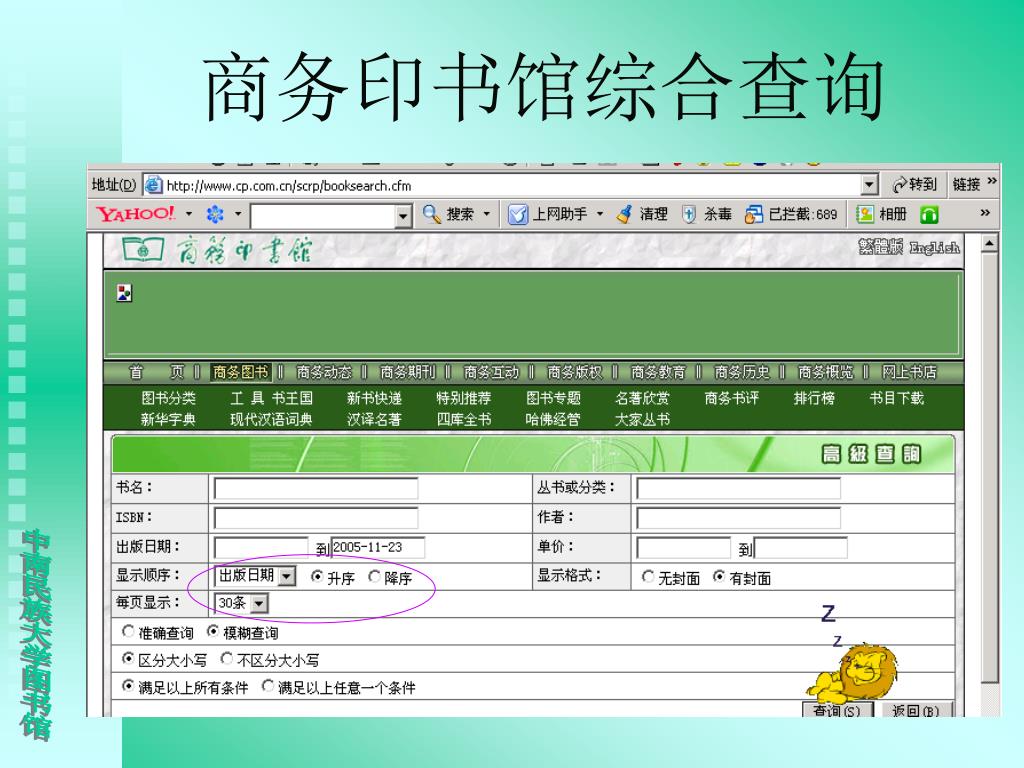
Task: Expand the 链接 links bar chevron
Action: (x=991, y=181)
